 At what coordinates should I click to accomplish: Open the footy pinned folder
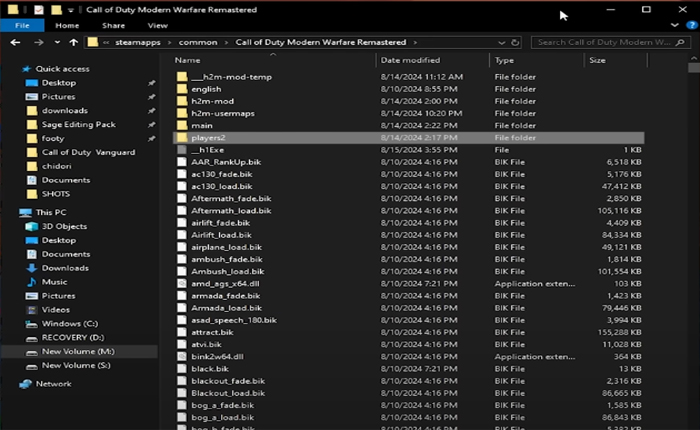pos(53,138)
